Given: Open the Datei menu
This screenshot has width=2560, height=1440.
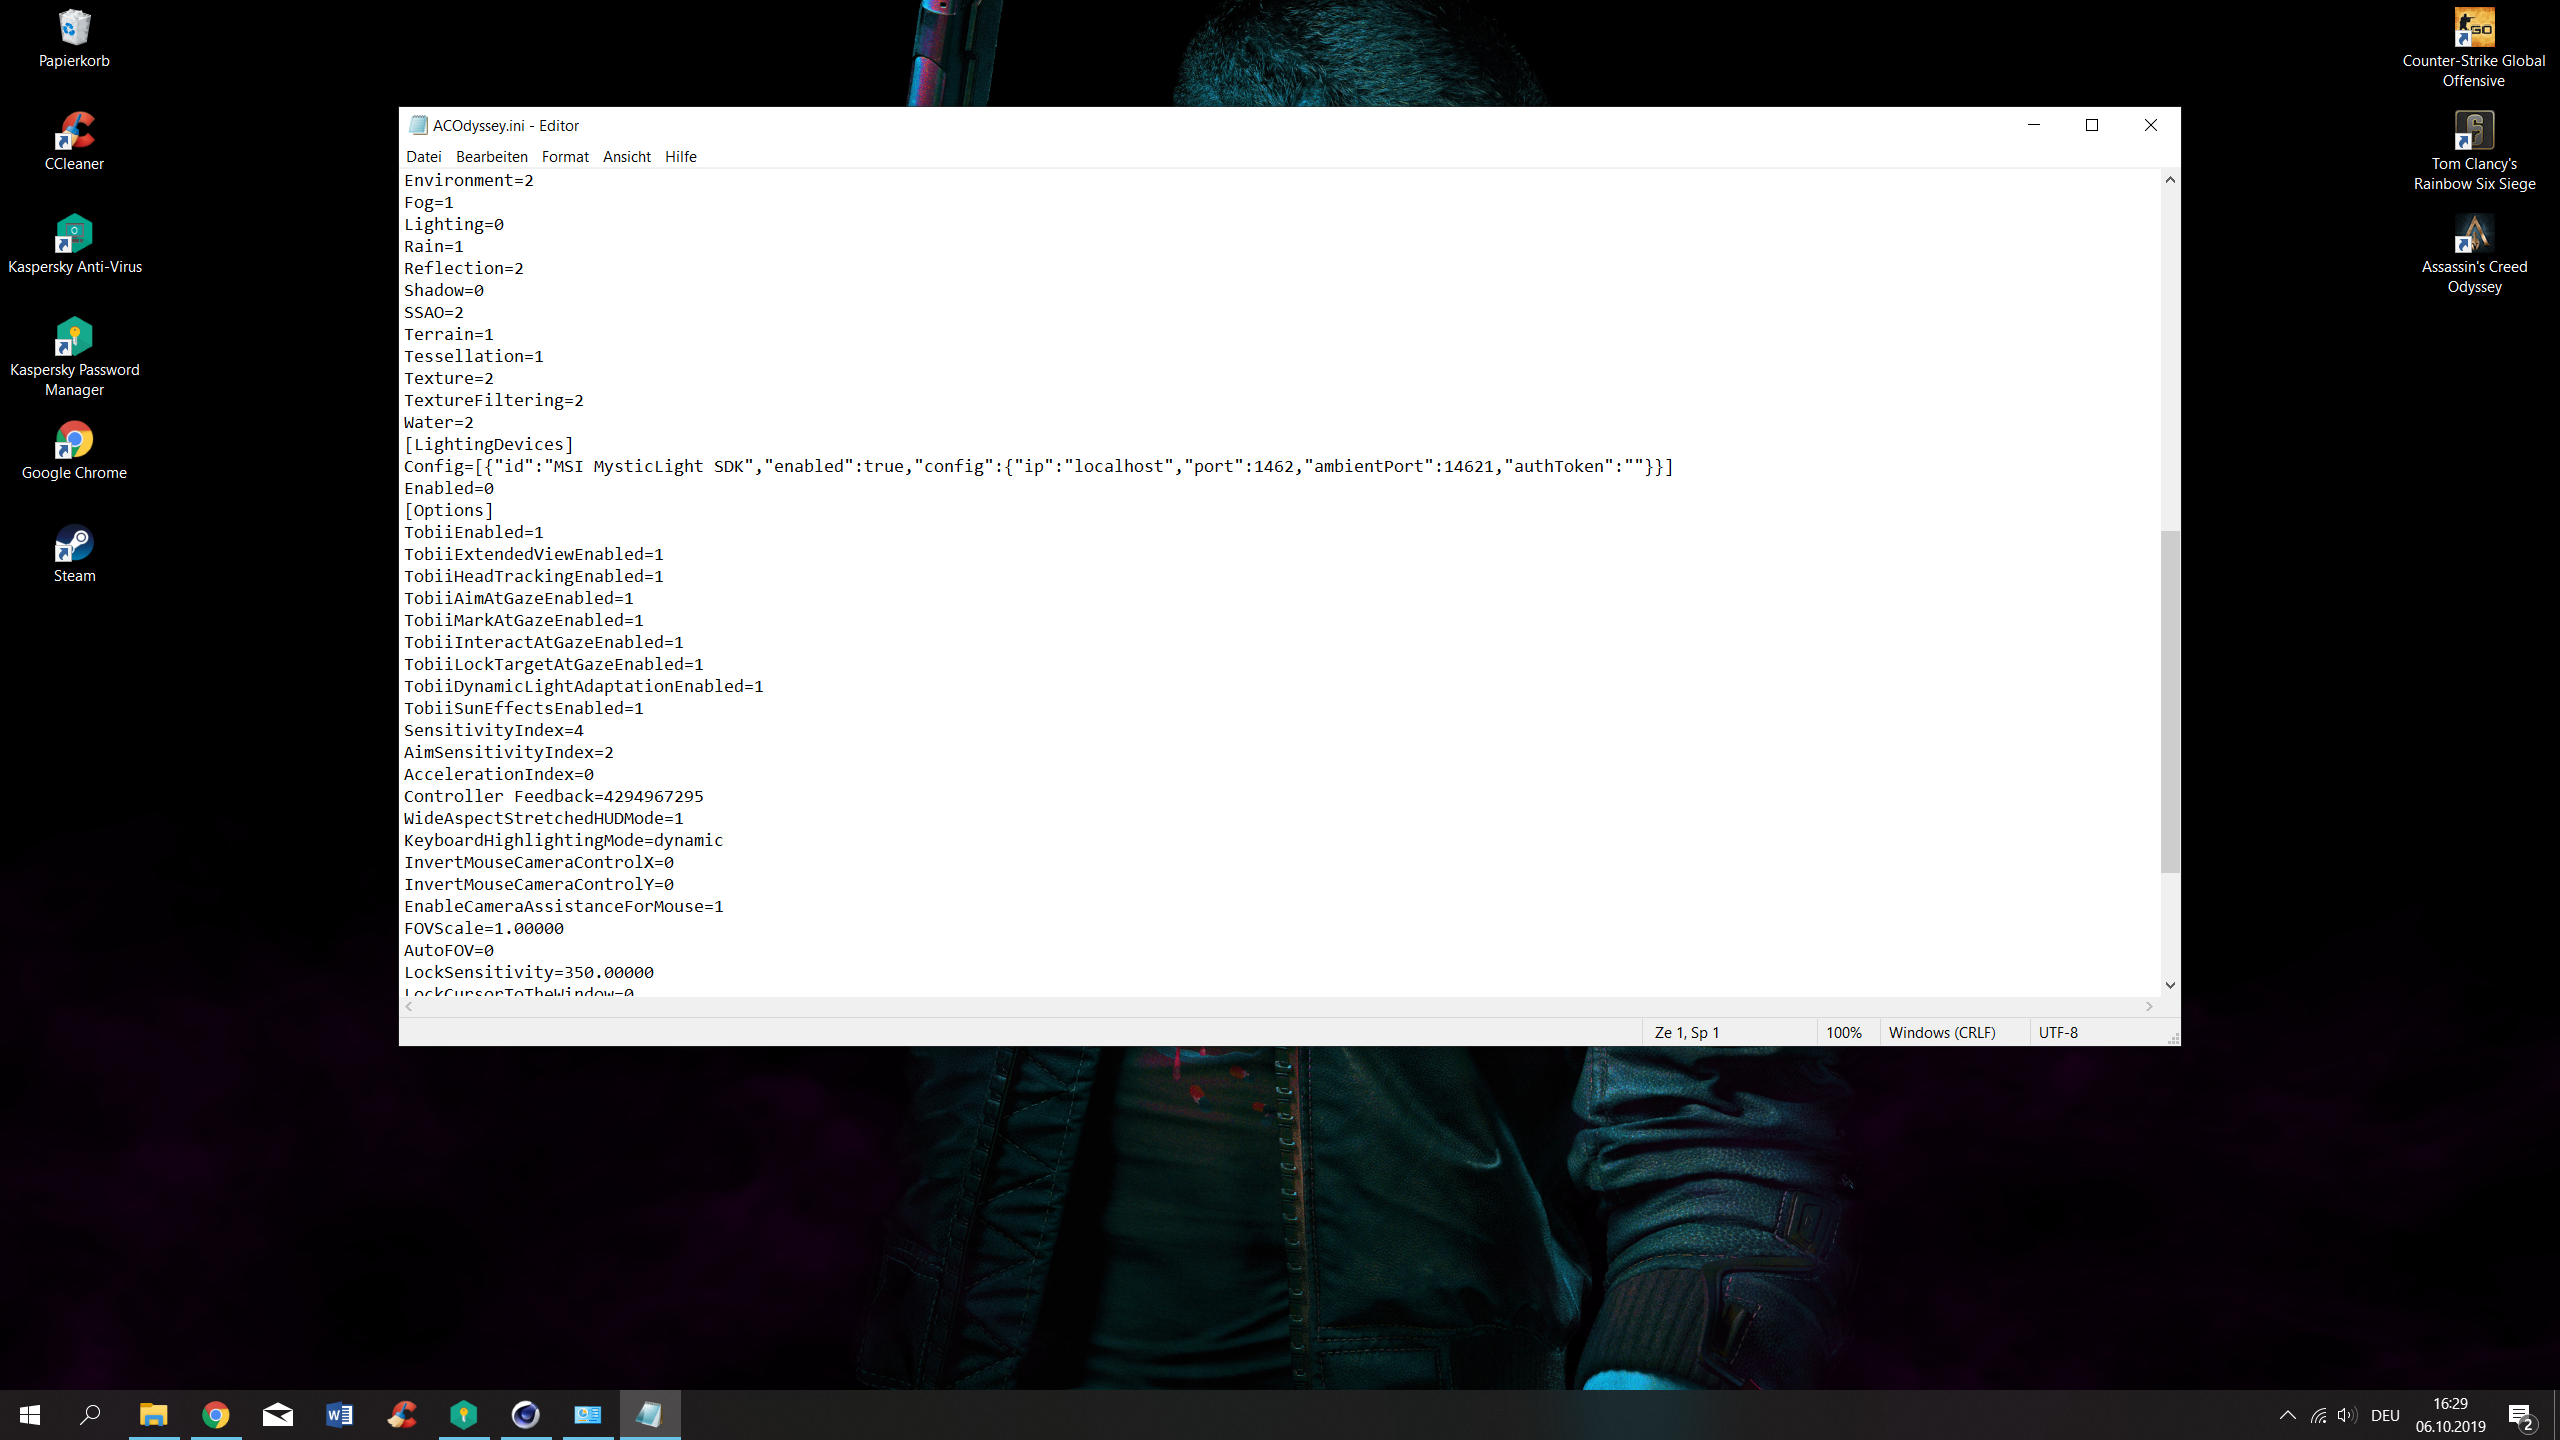Looking at the screenshot, I should [x=423, y=157].
